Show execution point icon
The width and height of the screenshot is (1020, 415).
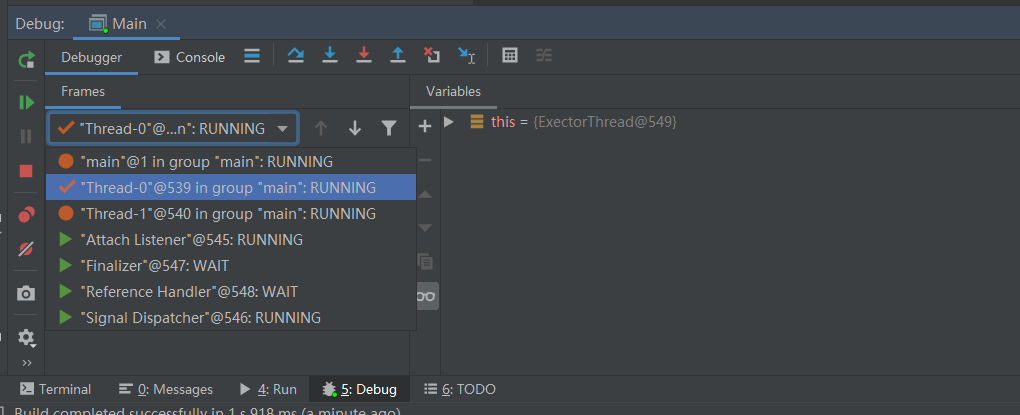click(x=252, y=57)
